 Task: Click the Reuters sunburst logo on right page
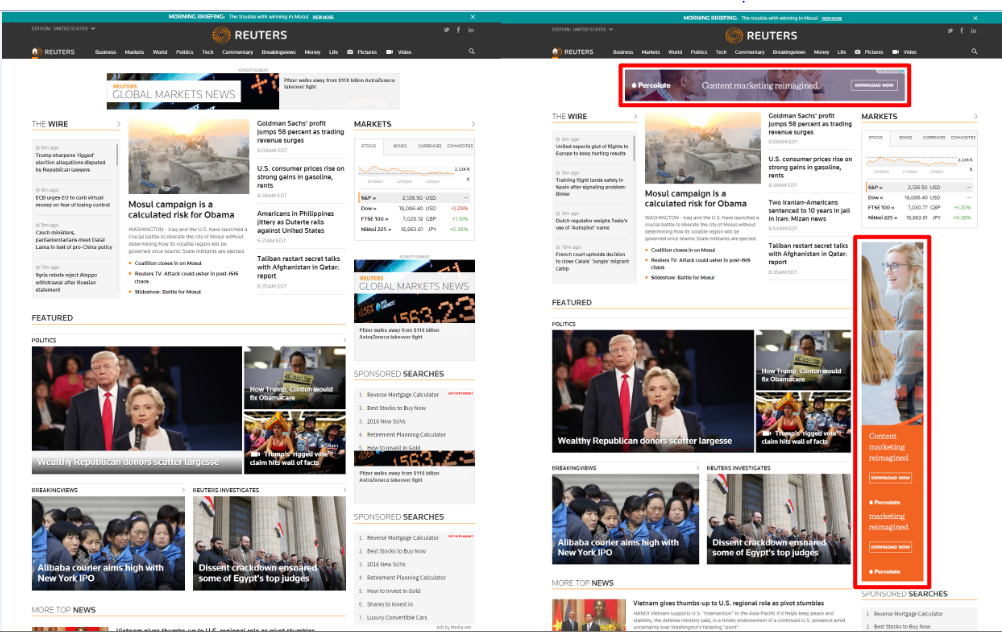click(734, 35)
